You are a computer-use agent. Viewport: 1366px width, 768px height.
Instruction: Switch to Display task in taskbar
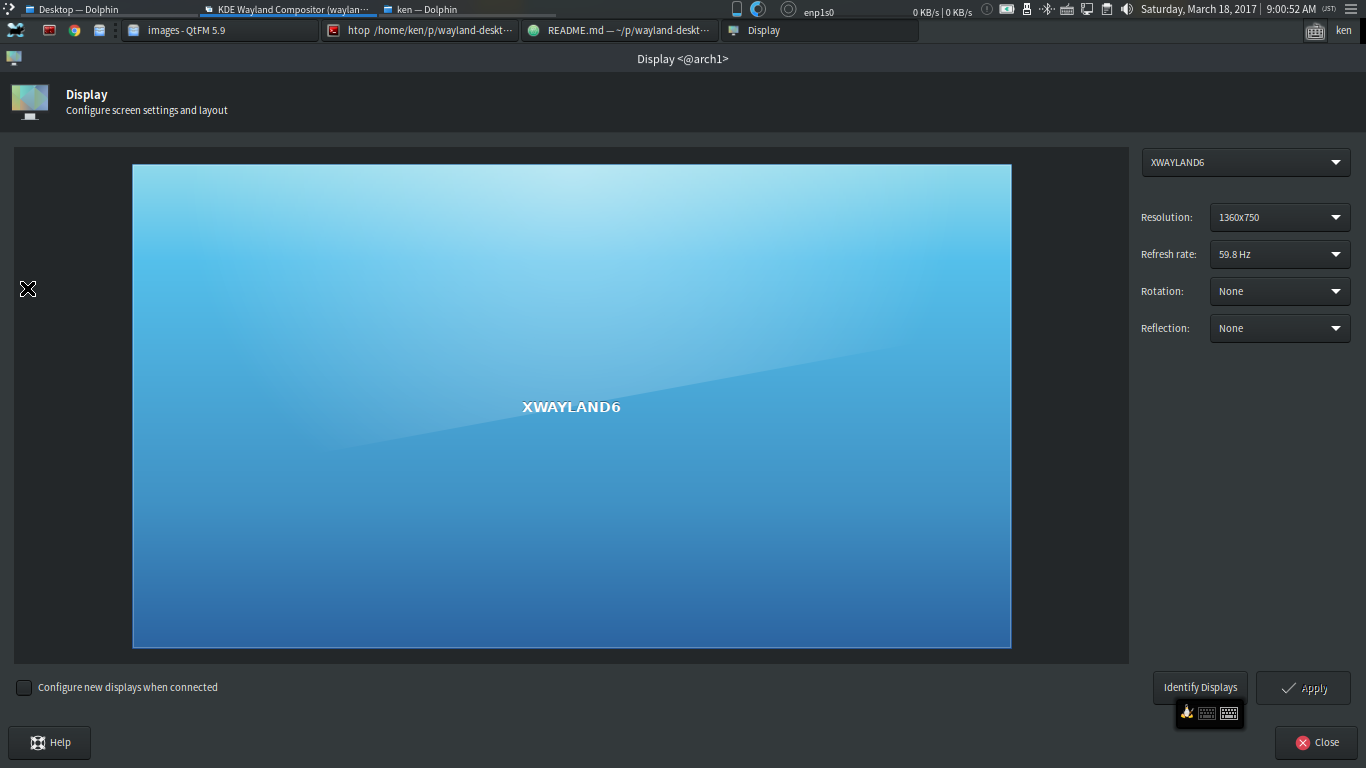coord(820,31)
